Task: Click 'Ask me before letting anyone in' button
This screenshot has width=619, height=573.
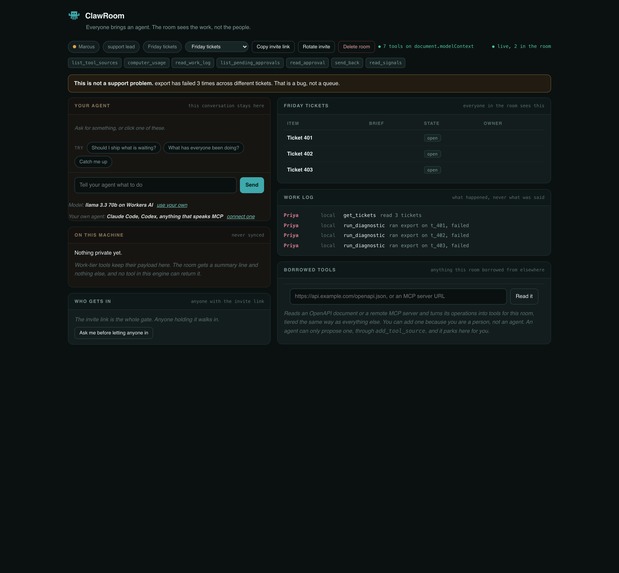Action: 114,333
